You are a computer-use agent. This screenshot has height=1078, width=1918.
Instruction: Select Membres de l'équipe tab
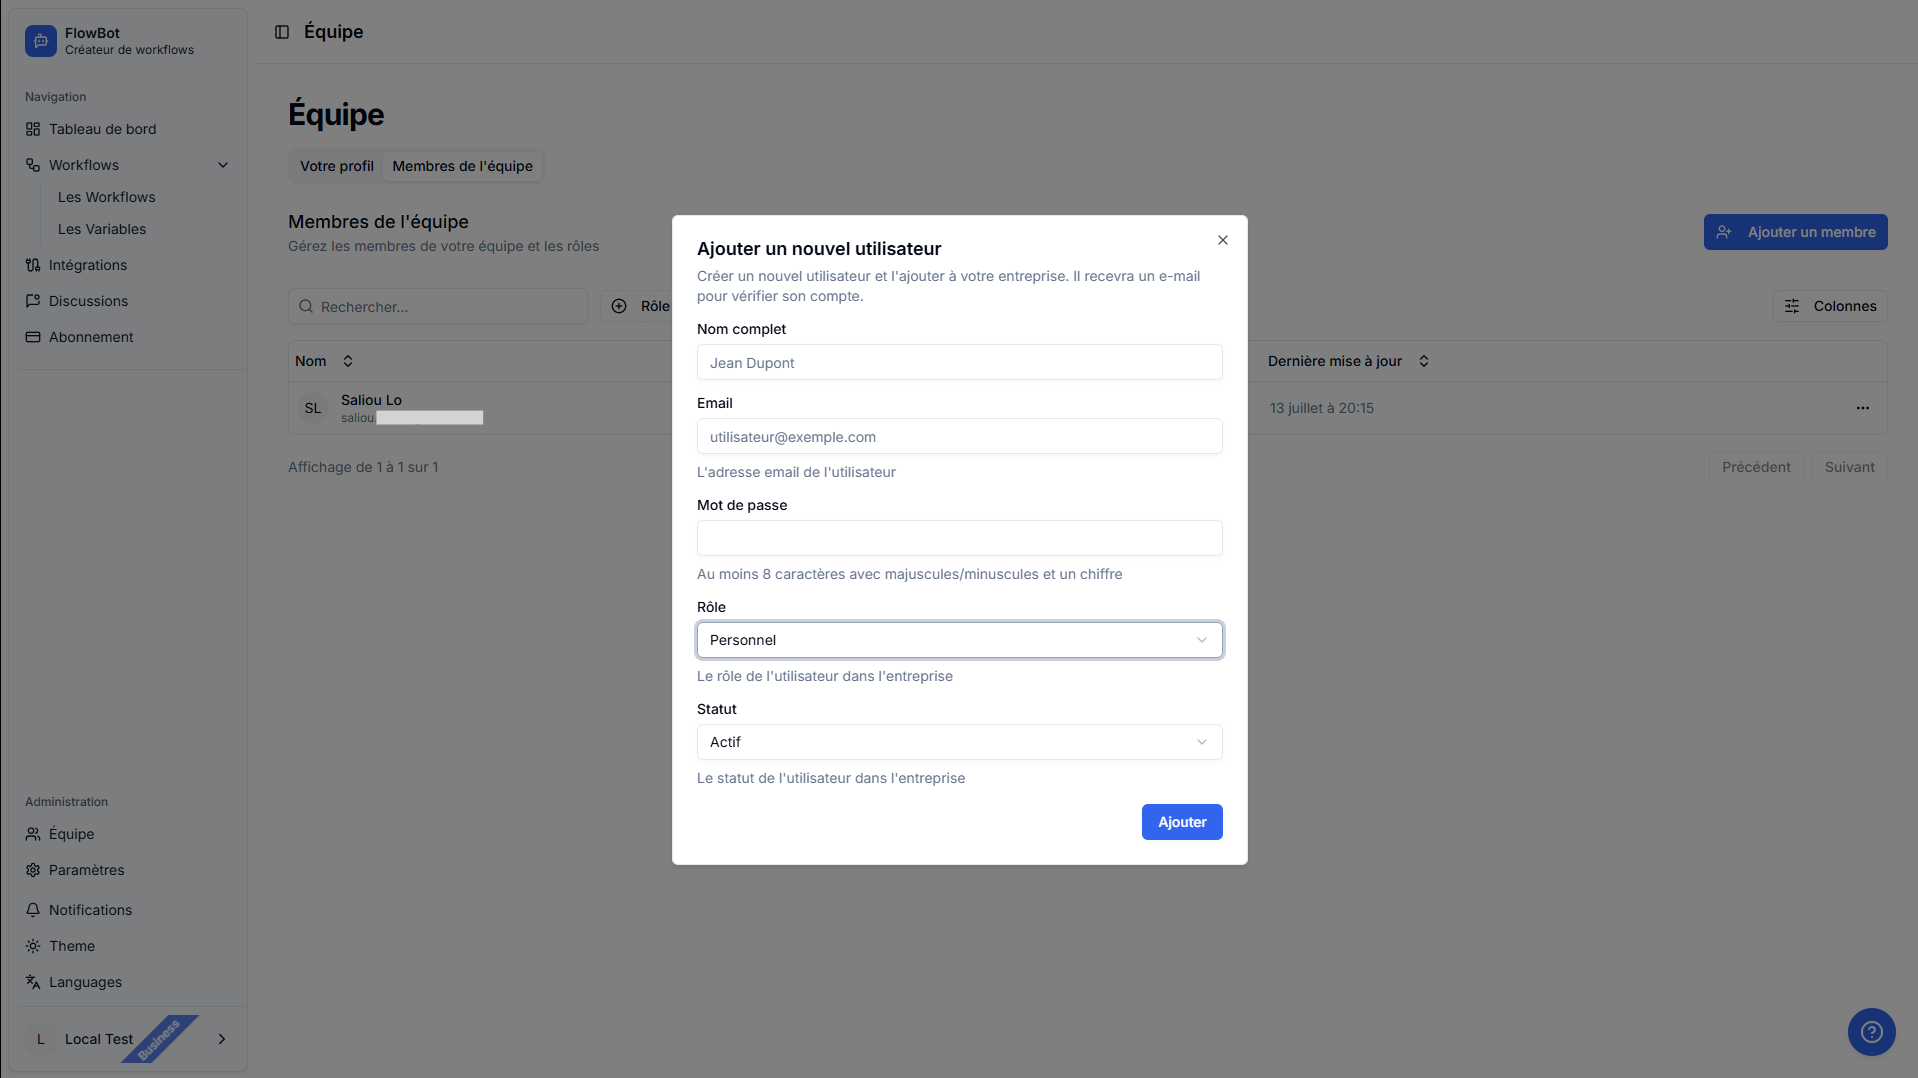pos(462,166)
